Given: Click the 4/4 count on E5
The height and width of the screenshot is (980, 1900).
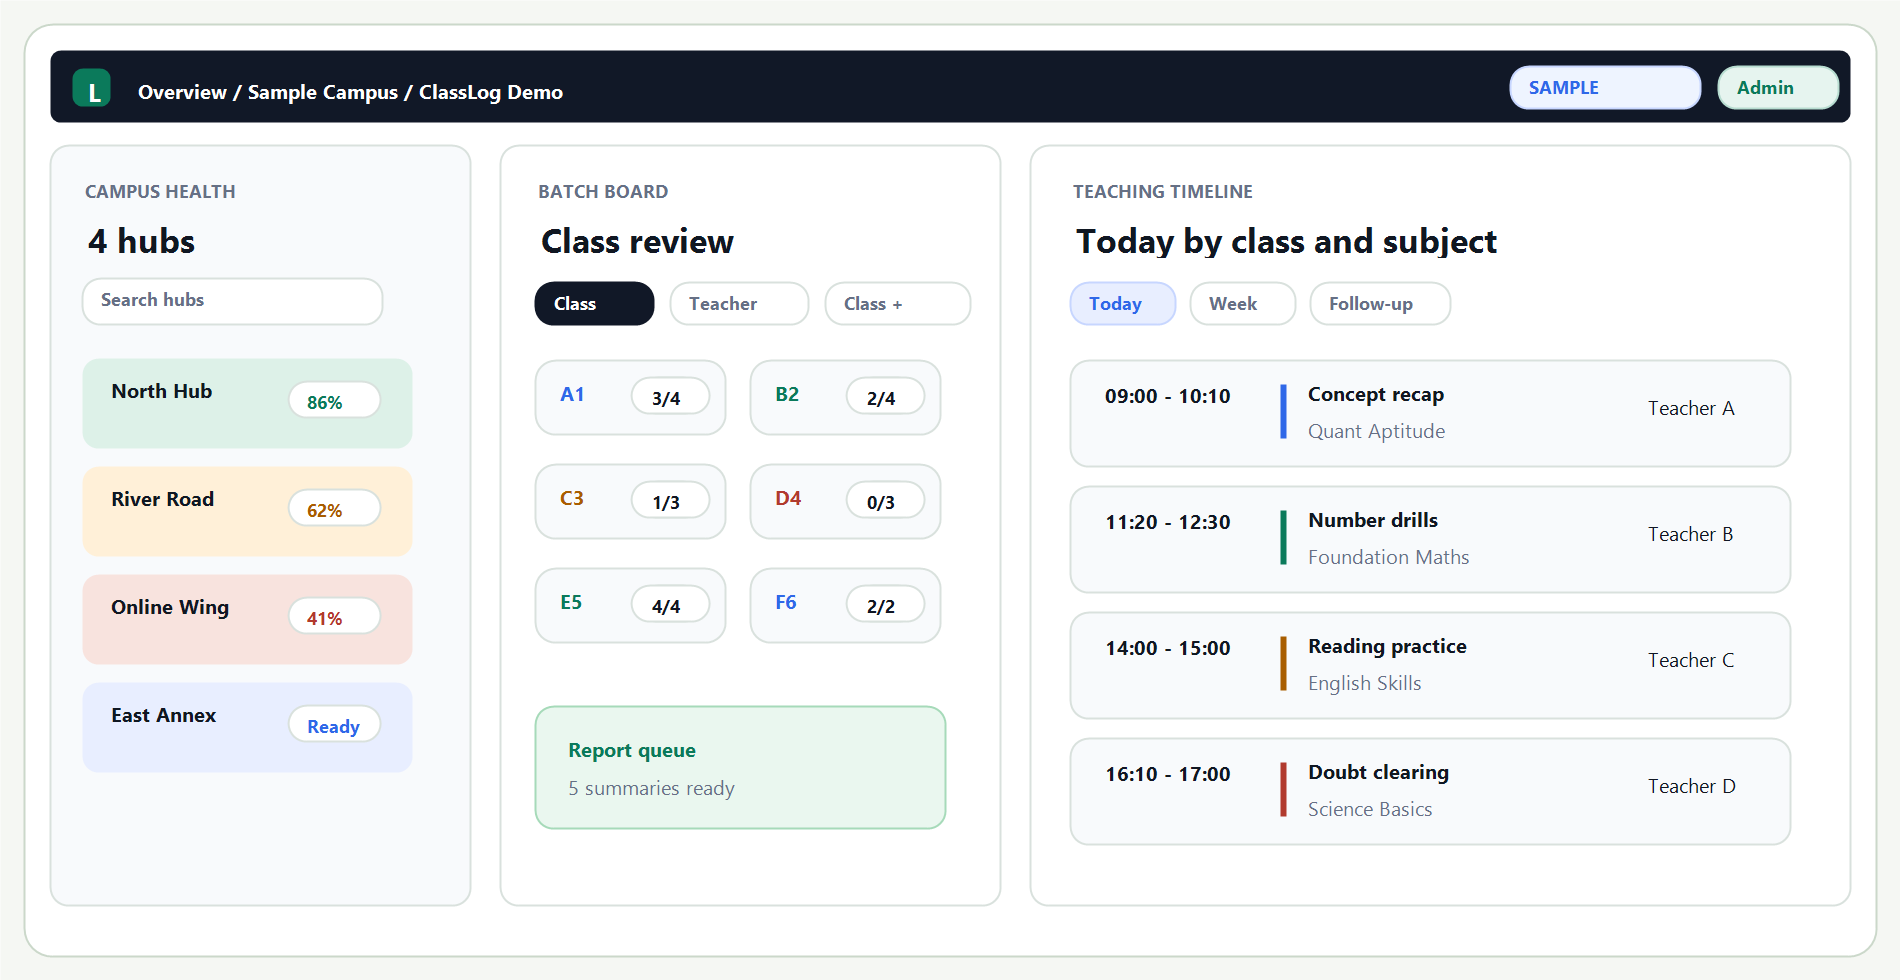Looking at the screenshot, I should click(670, 605).
